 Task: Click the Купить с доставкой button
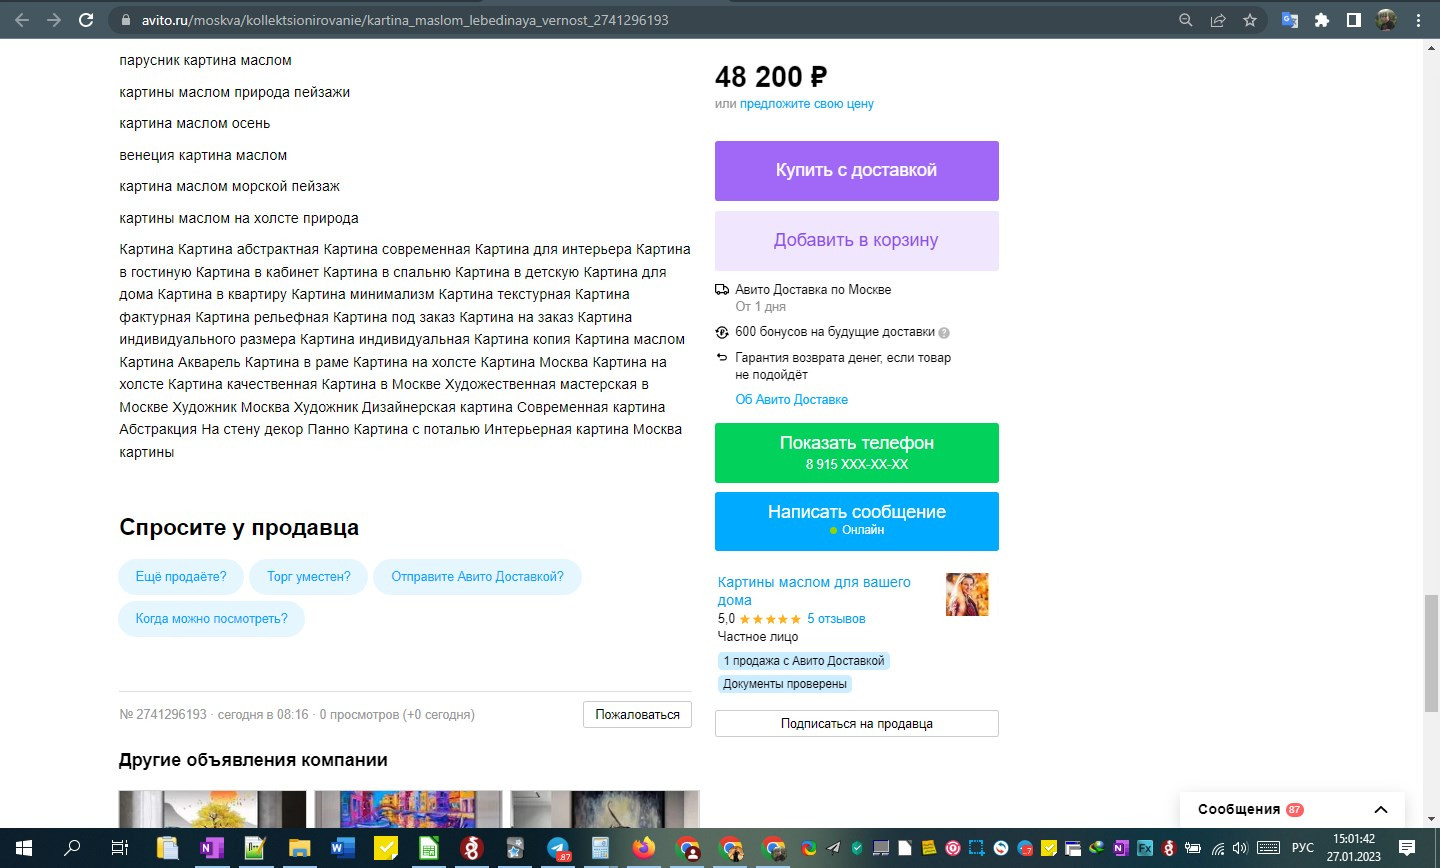857,171
